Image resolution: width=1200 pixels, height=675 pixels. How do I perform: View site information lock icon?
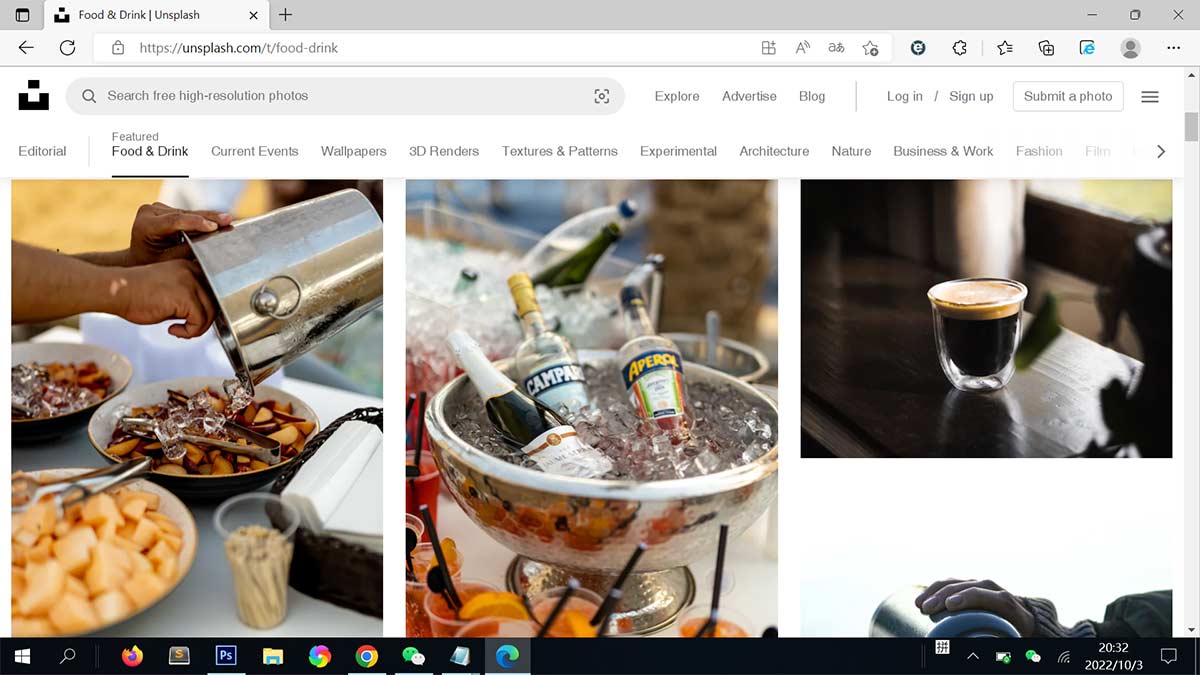tap(118, 47)
